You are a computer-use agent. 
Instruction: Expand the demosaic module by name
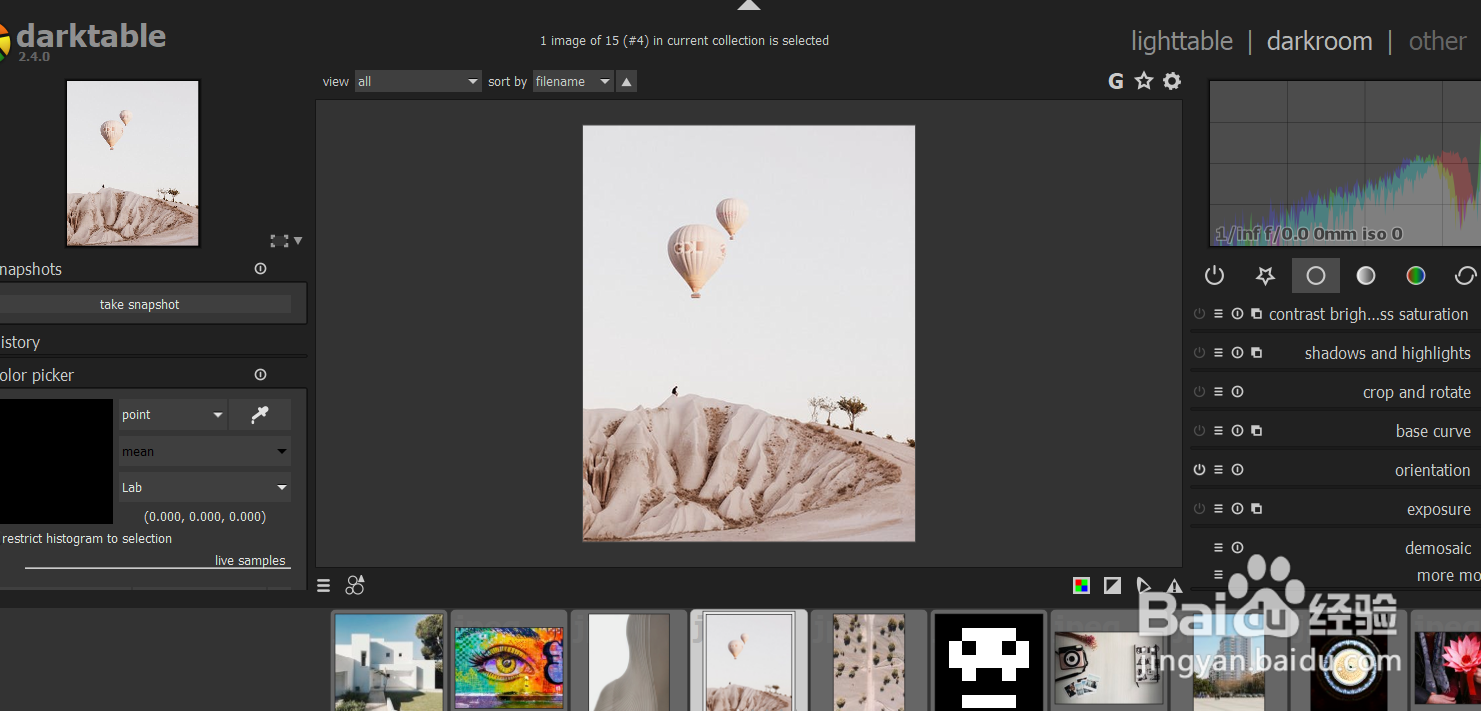coord(1438,548)
